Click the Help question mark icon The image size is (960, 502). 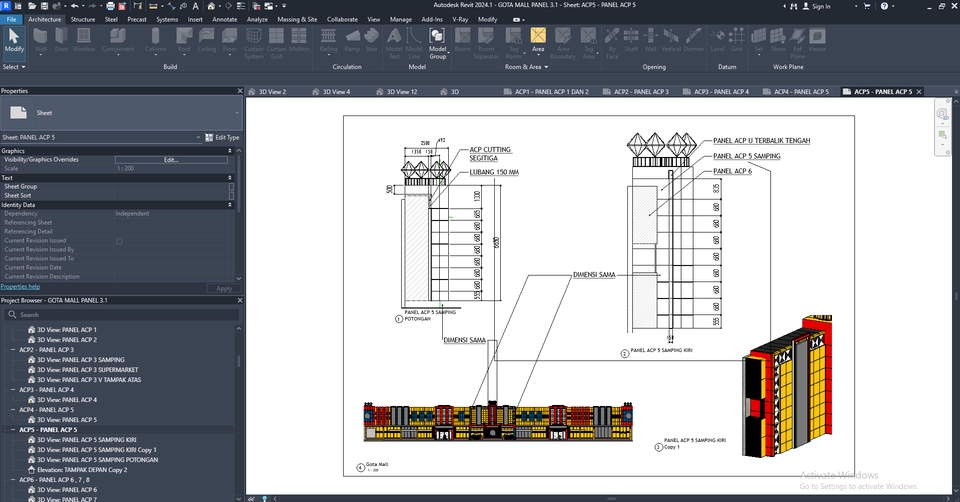(x=884, y=6)
